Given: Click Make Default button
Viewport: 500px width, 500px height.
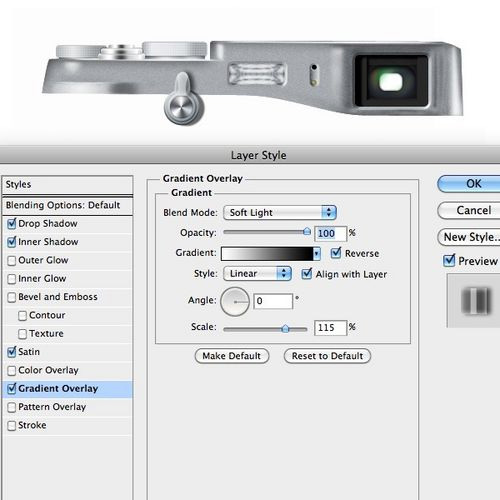Looking at the screenshot, I should click(x=232, y=356).
